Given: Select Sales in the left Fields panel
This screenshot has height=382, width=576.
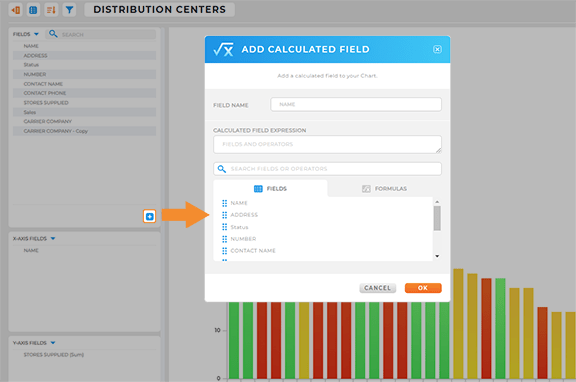Looking at the screenshot, I should (84, 112).
